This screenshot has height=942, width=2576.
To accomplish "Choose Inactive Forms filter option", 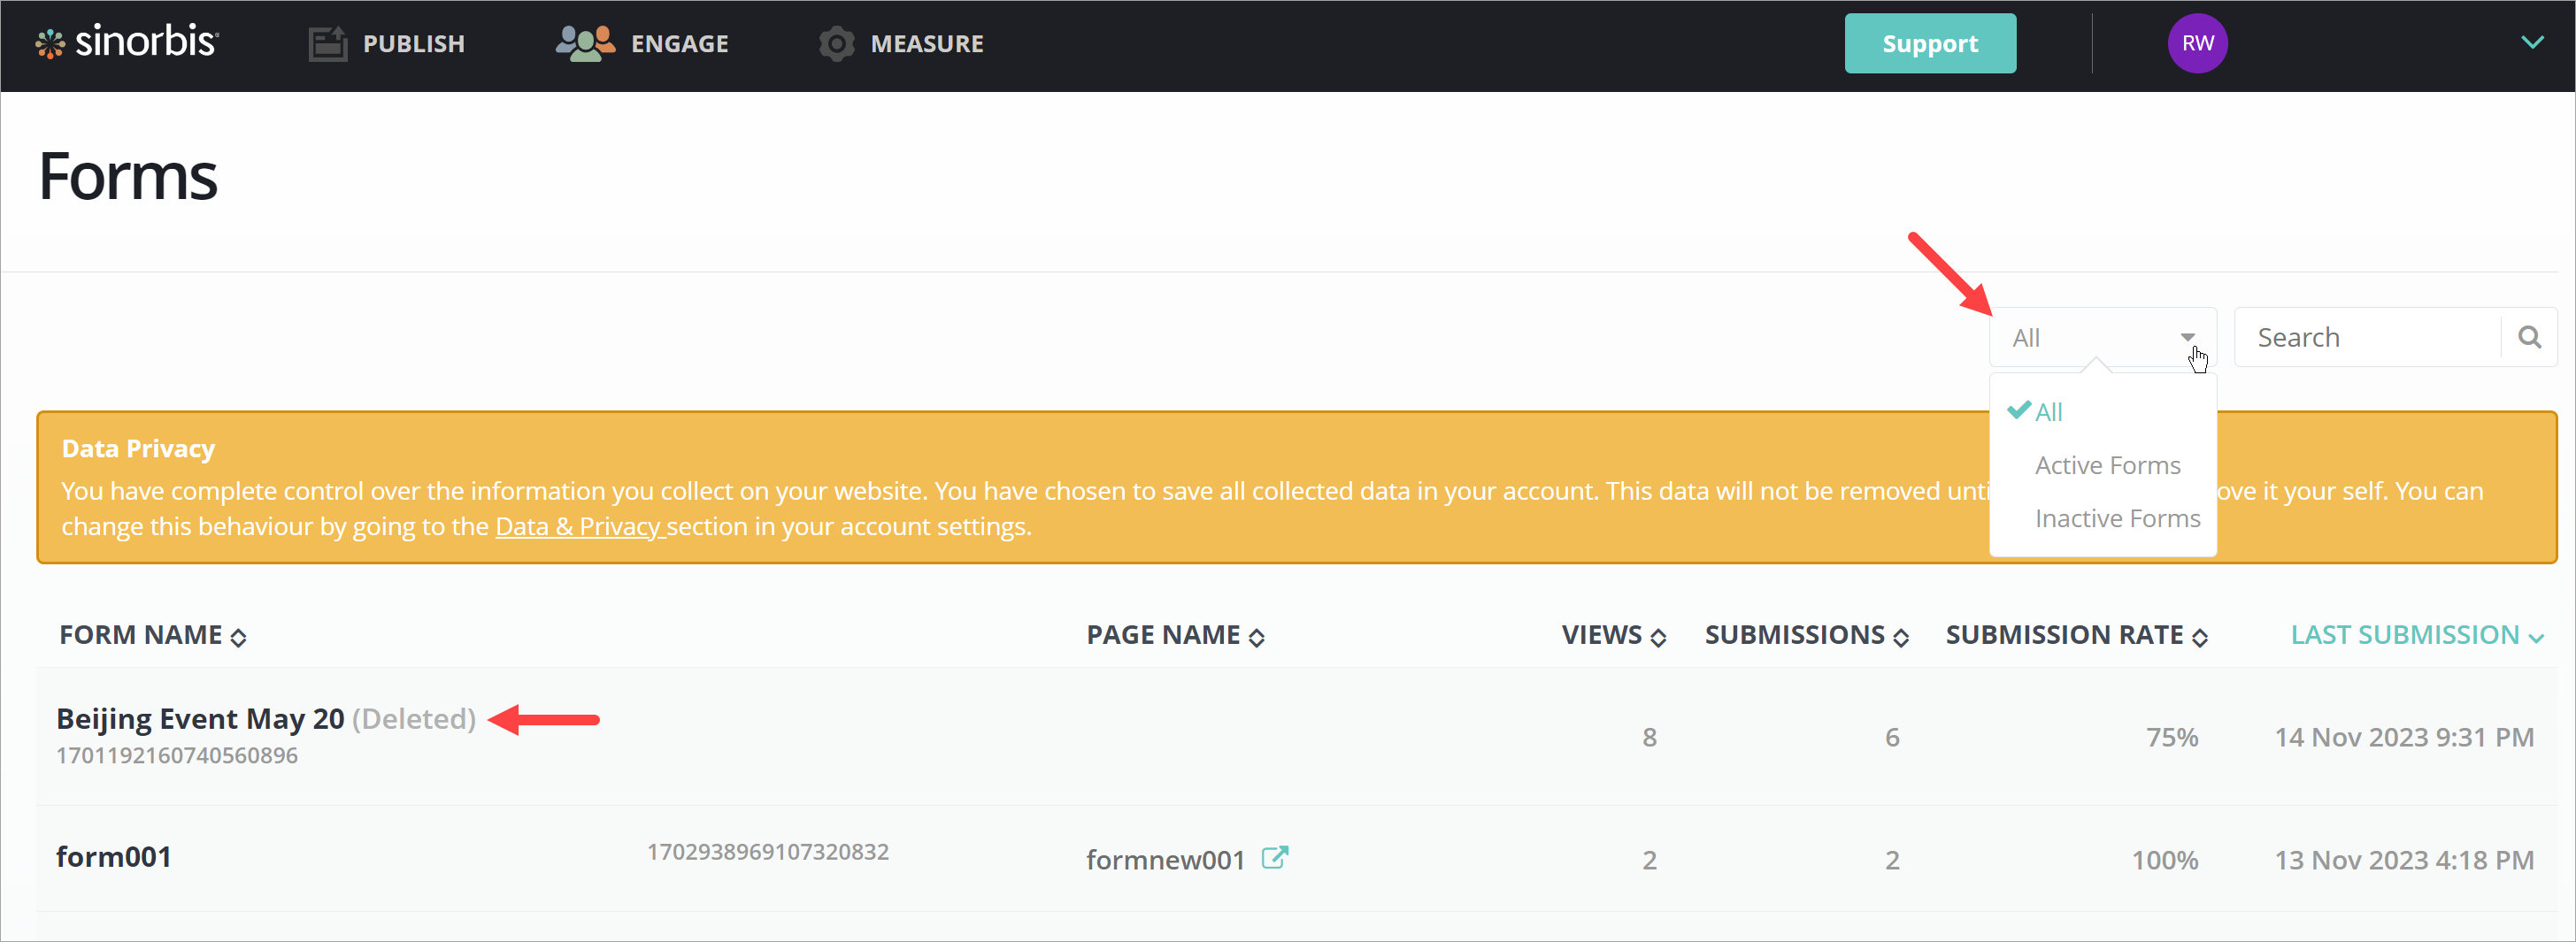I will pyautogui.click(x=2116, y=519).
